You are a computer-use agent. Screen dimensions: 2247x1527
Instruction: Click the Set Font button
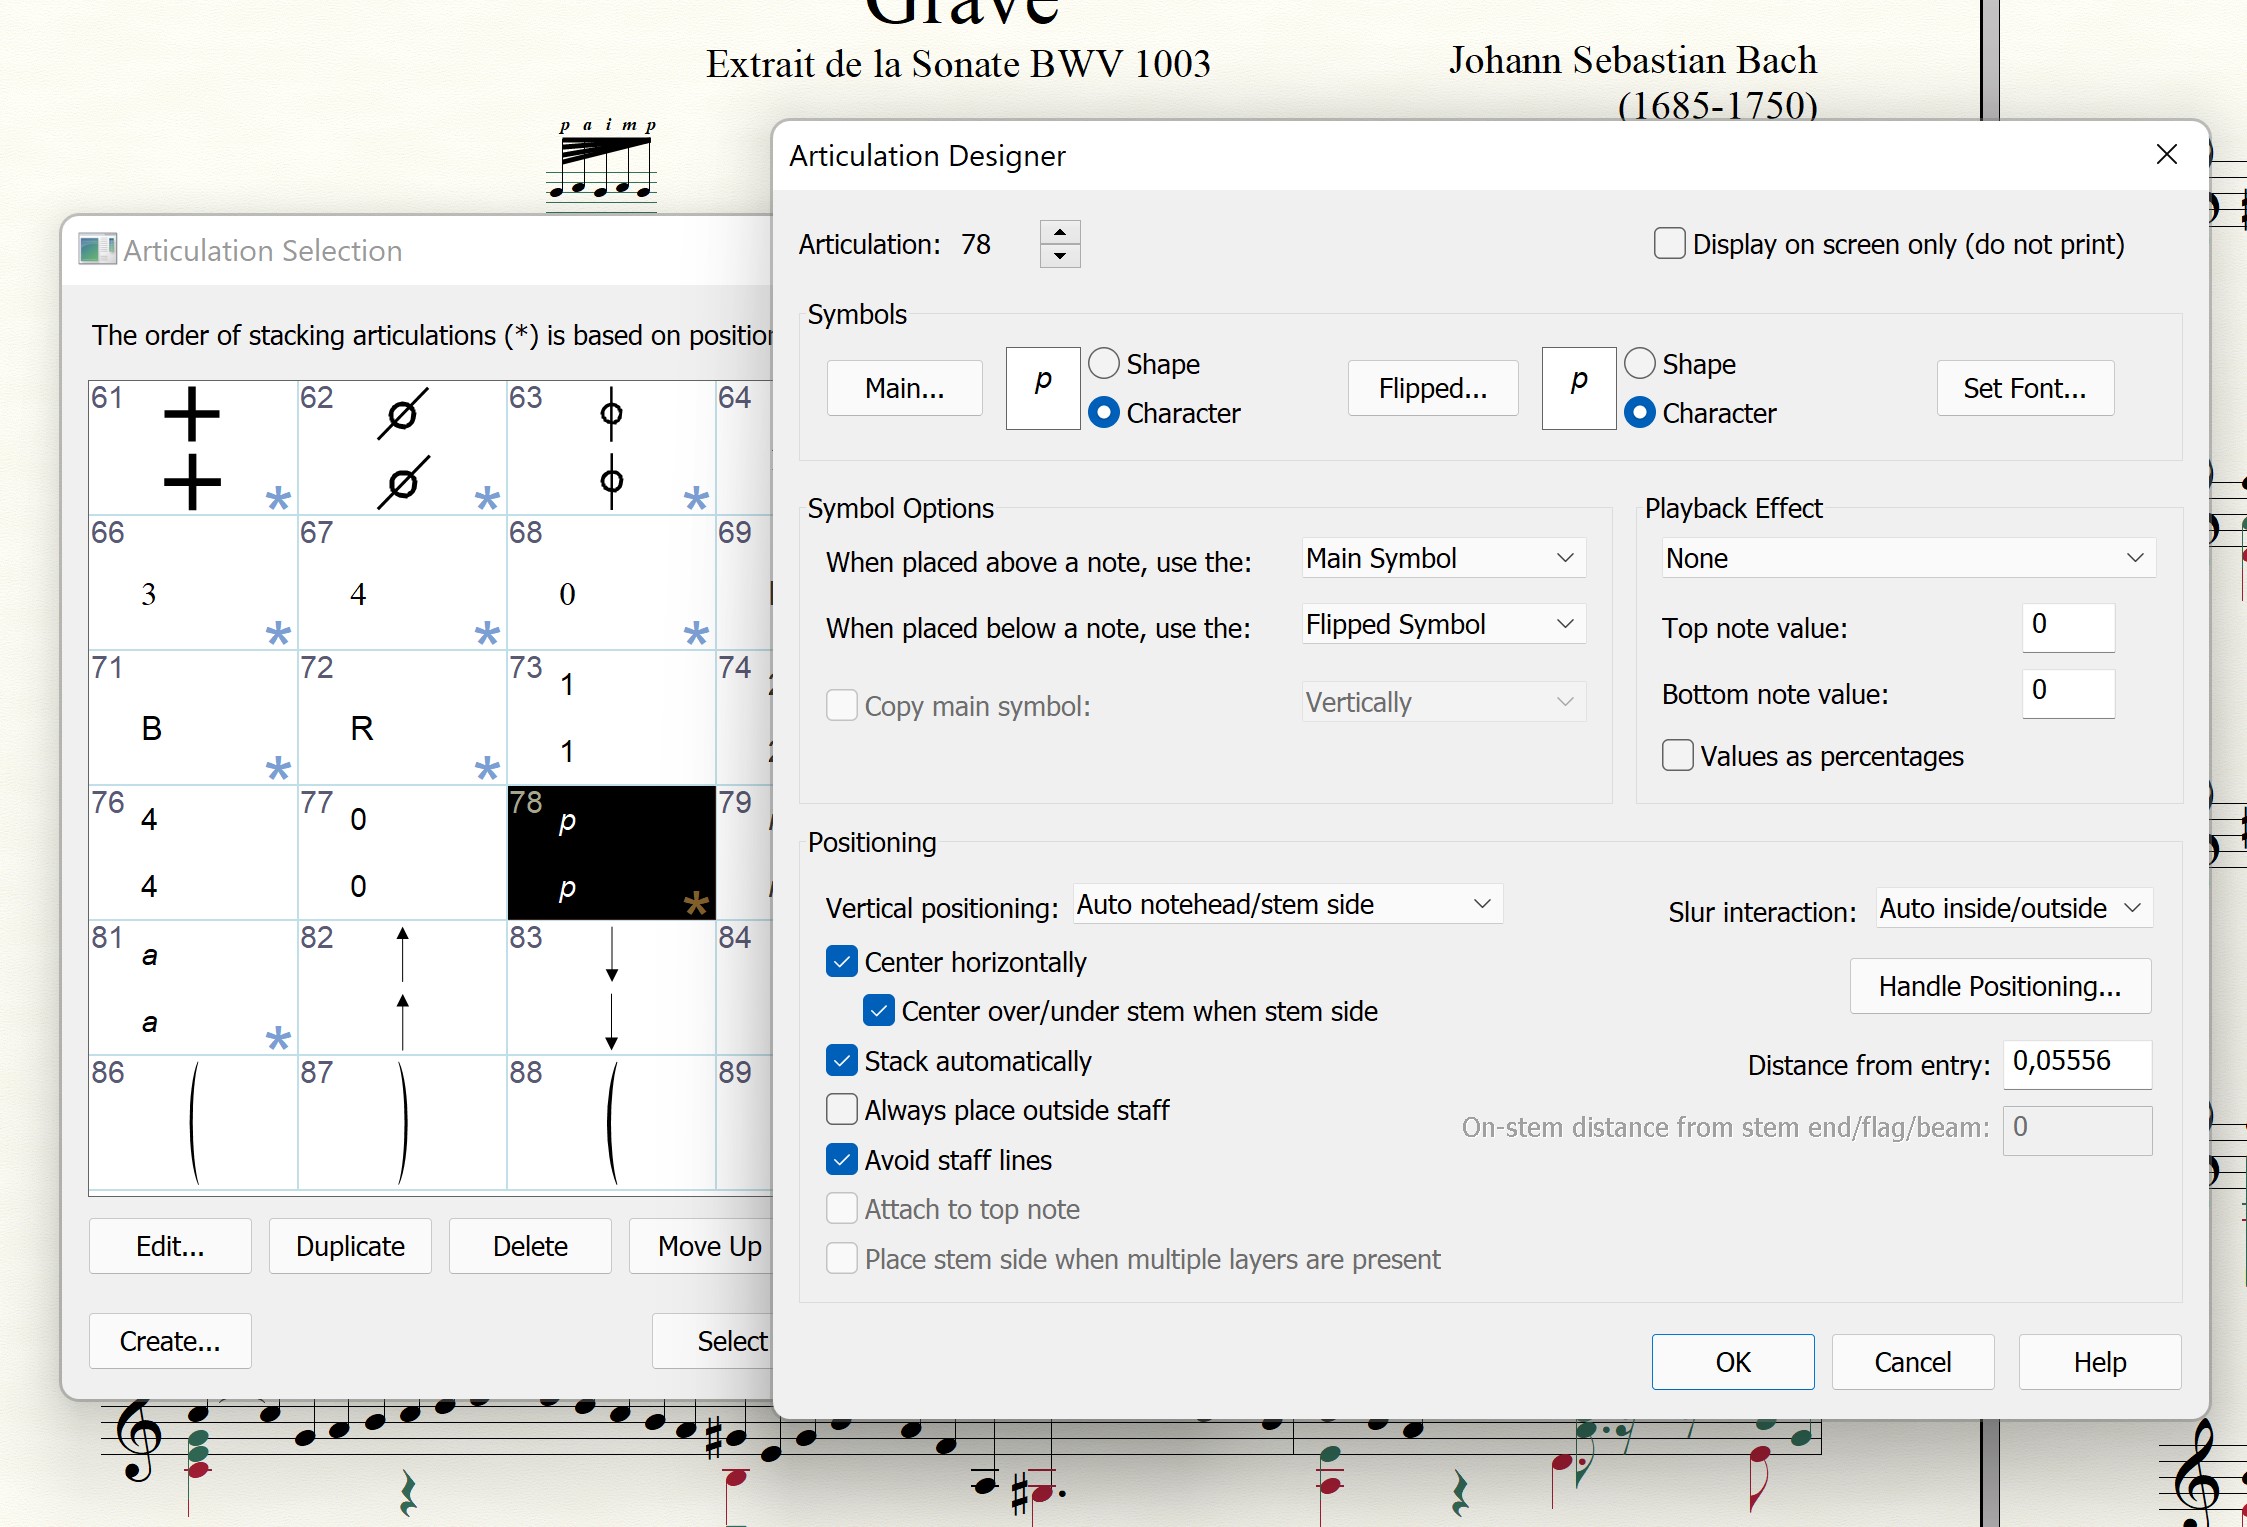click(2024, 388)
